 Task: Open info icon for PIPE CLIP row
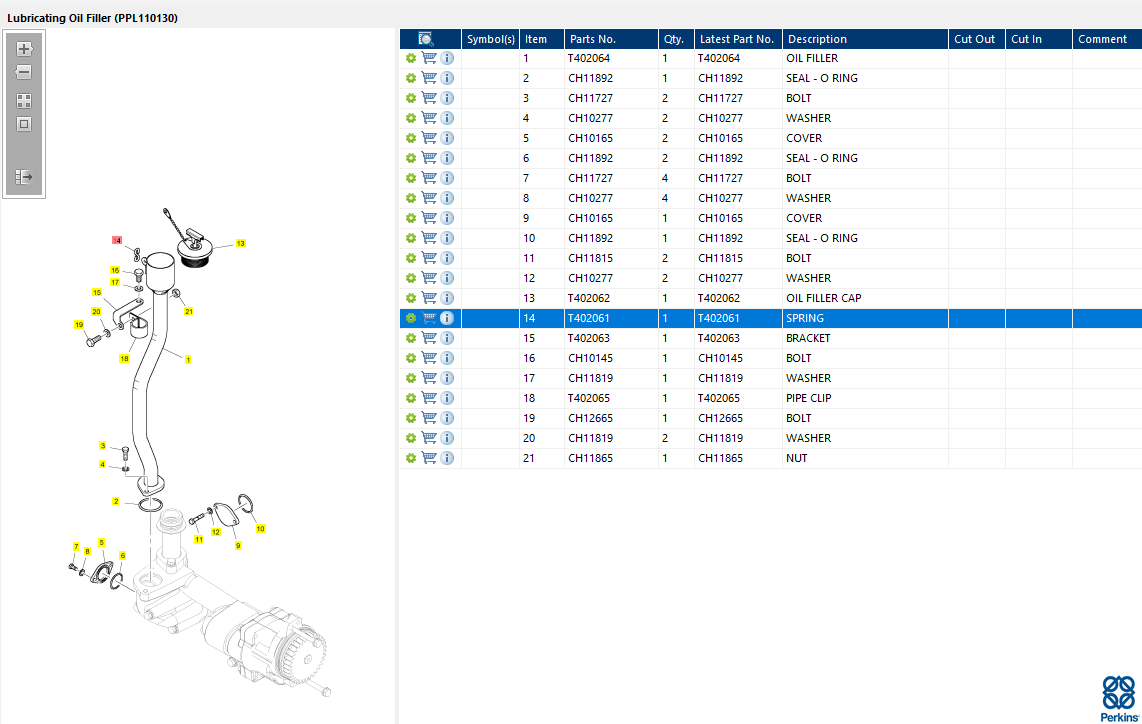click(447, 398)
